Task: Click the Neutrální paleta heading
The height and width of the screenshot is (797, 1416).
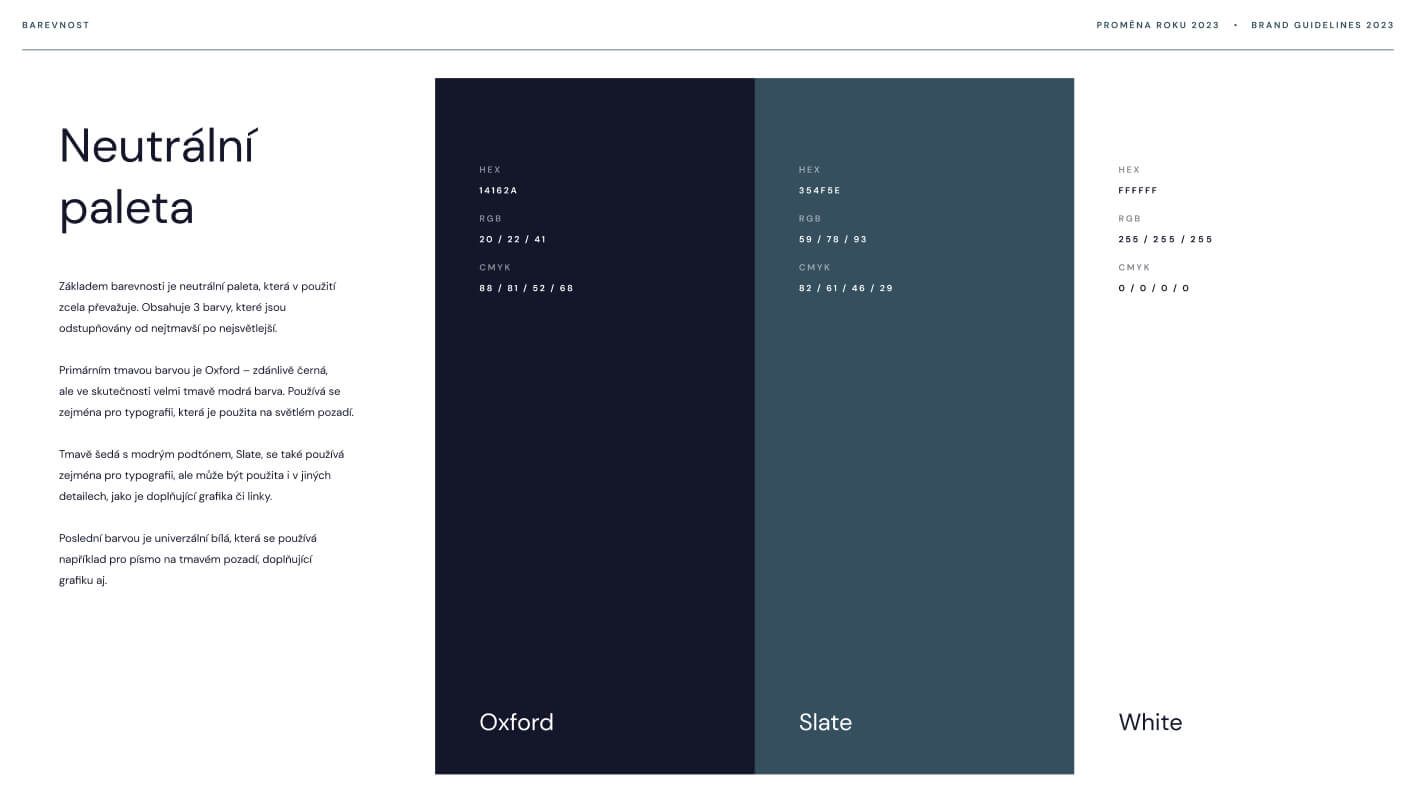Action: pos(158,177)
